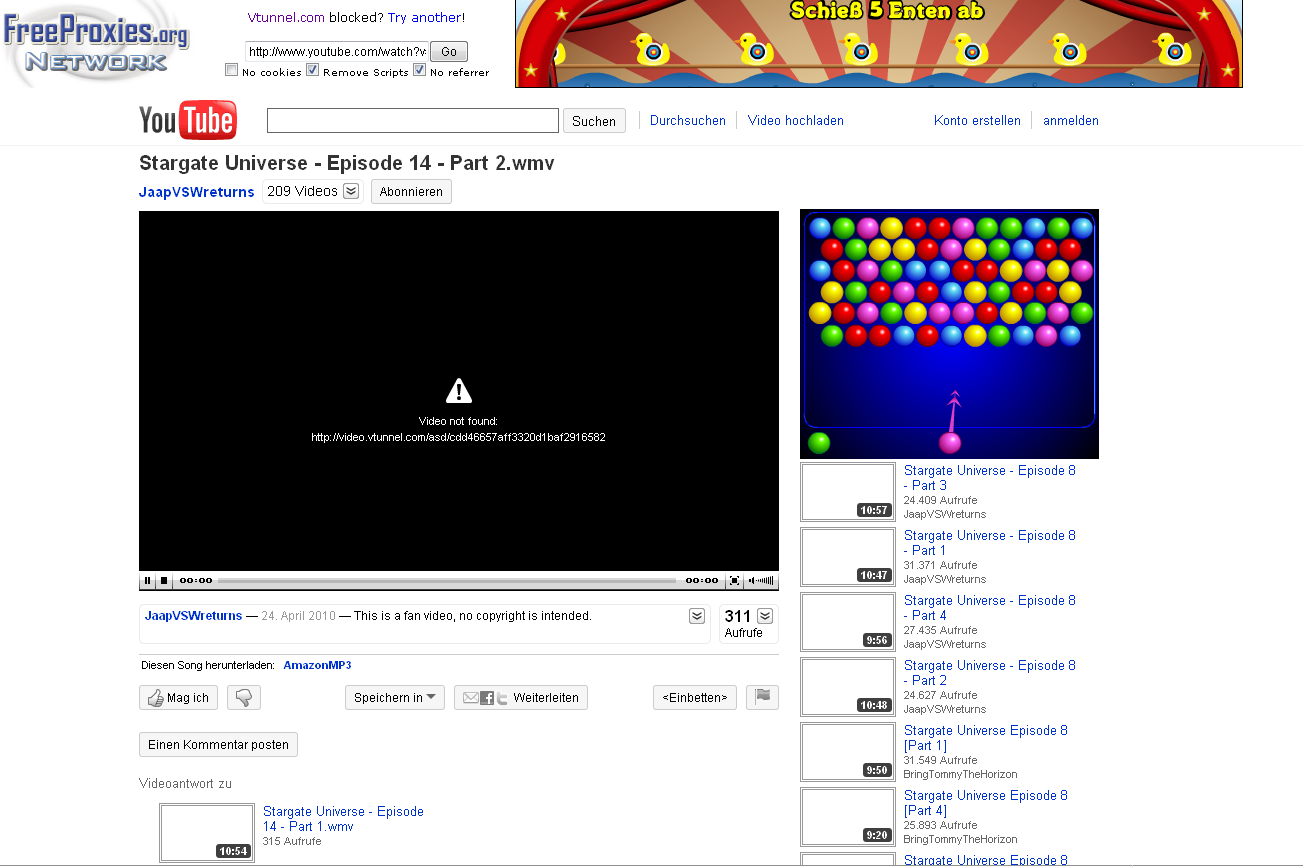Viewport: 1303px width, 867px height.
Task: Stop the video with the stop icon
Action: tap(165, 580)
